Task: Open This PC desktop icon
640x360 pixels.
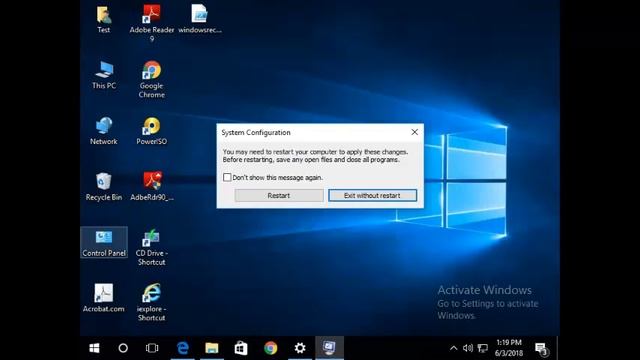Action: coord(104,75)
